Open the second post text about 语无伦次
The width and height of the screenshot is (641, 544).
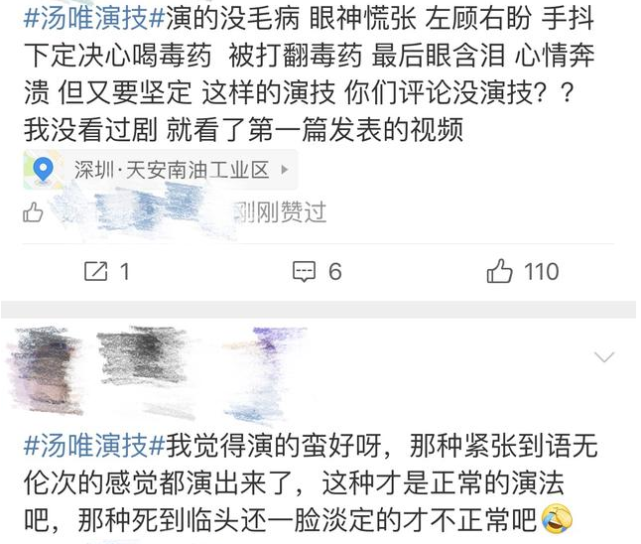pyautogui.click(x=311, y=483)
